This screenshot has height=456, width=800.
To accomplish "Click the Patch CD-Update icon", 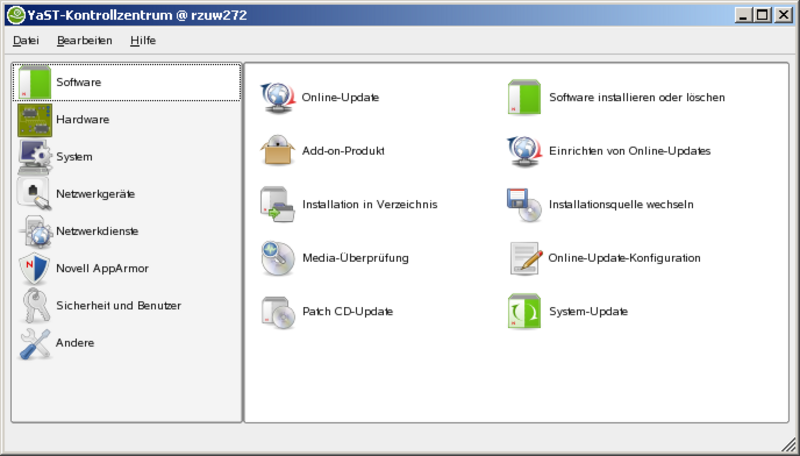I will [x=277, y=312].
